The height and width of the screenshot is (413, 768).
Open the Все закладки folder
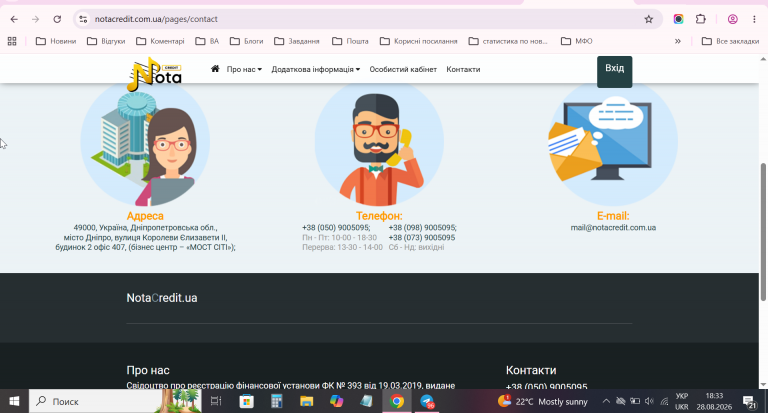(730, 41)
